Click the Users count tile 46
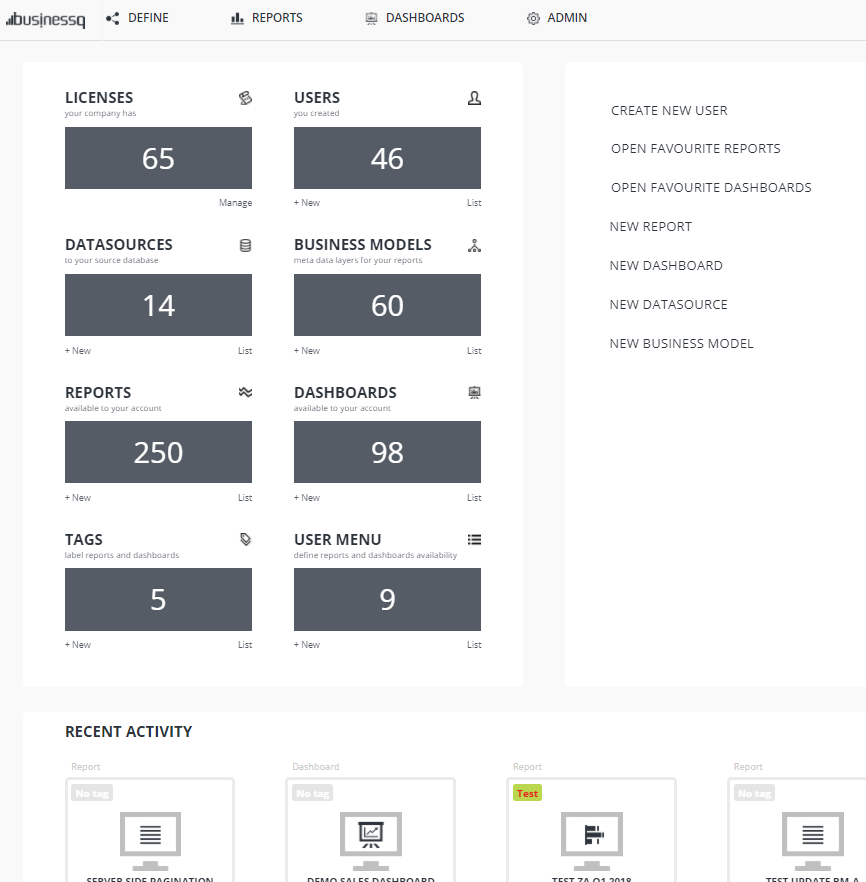 point(387,158)
